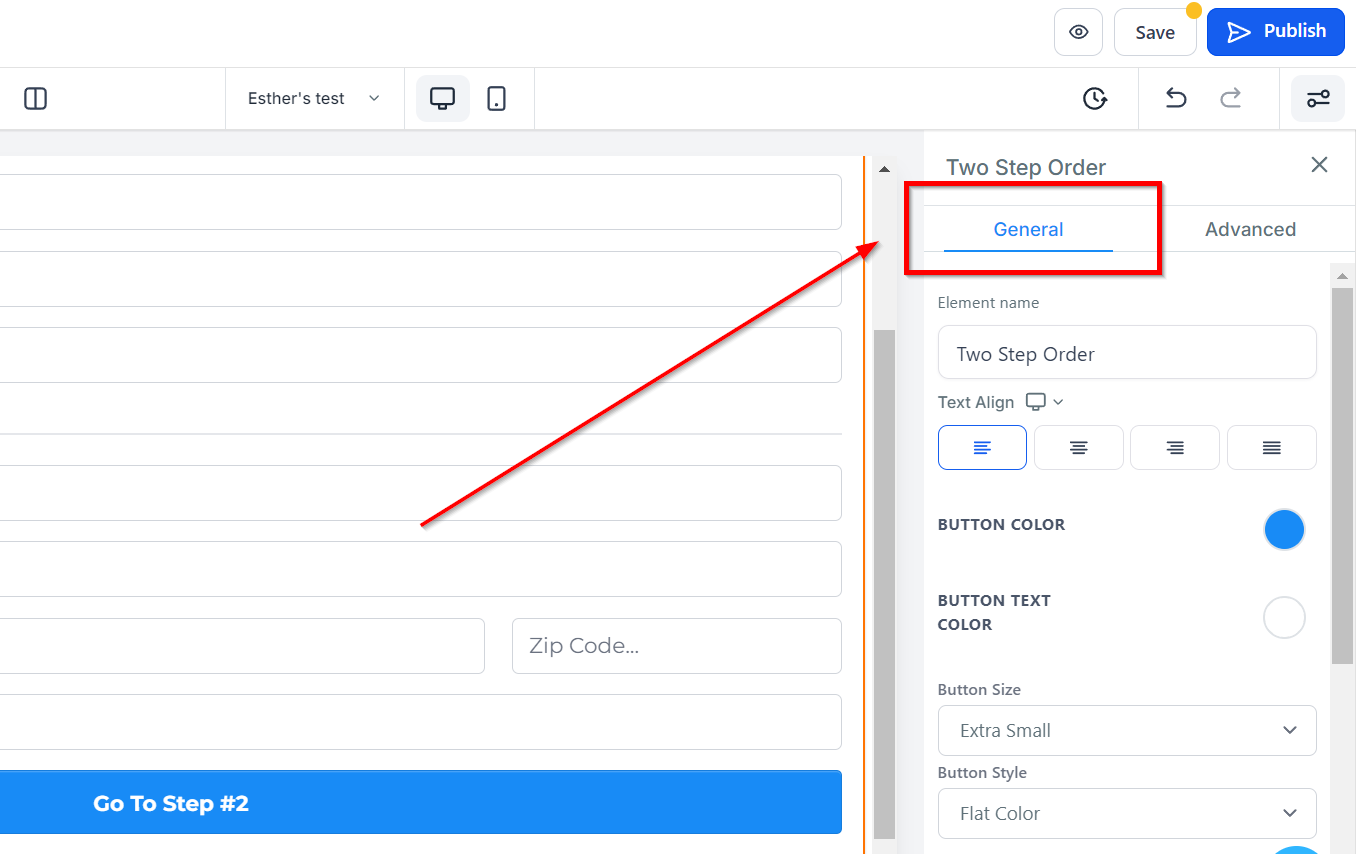Publish the funnel page
1356x854 pixels.
(x=1276, y=32)
